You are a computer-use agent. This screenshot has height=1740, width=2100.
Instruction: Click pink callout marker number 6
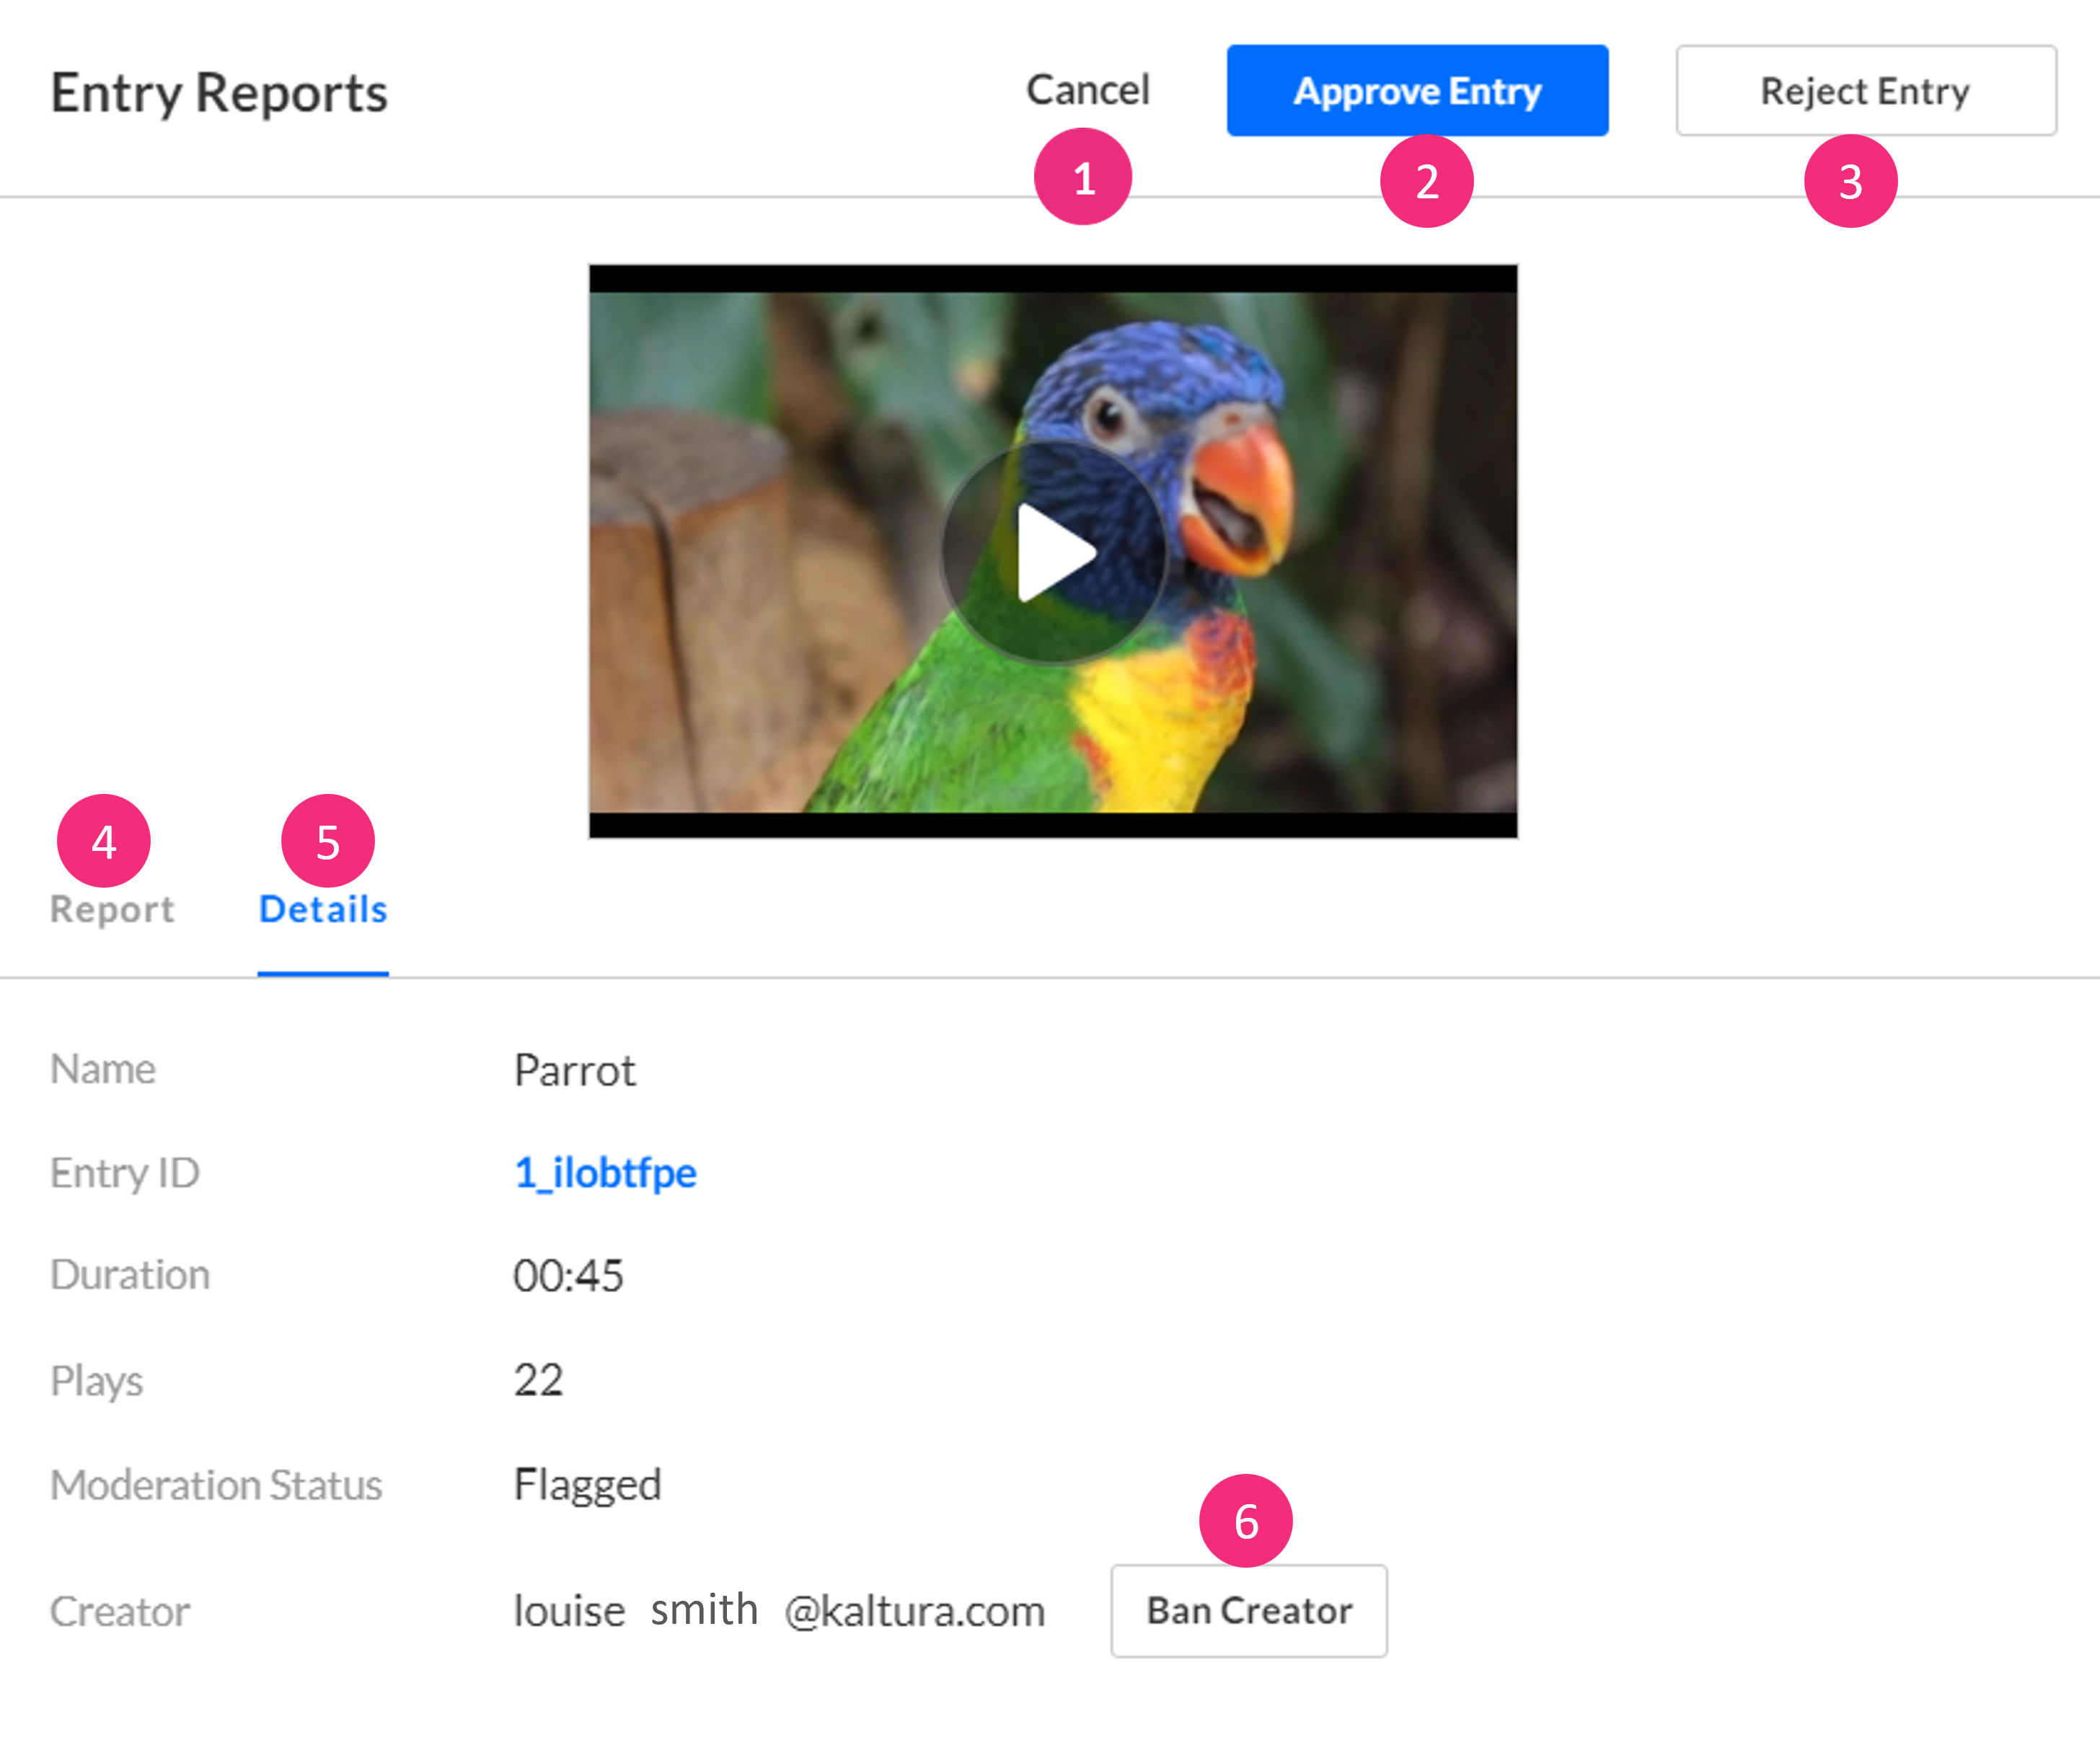(x=1245, y=1520)
